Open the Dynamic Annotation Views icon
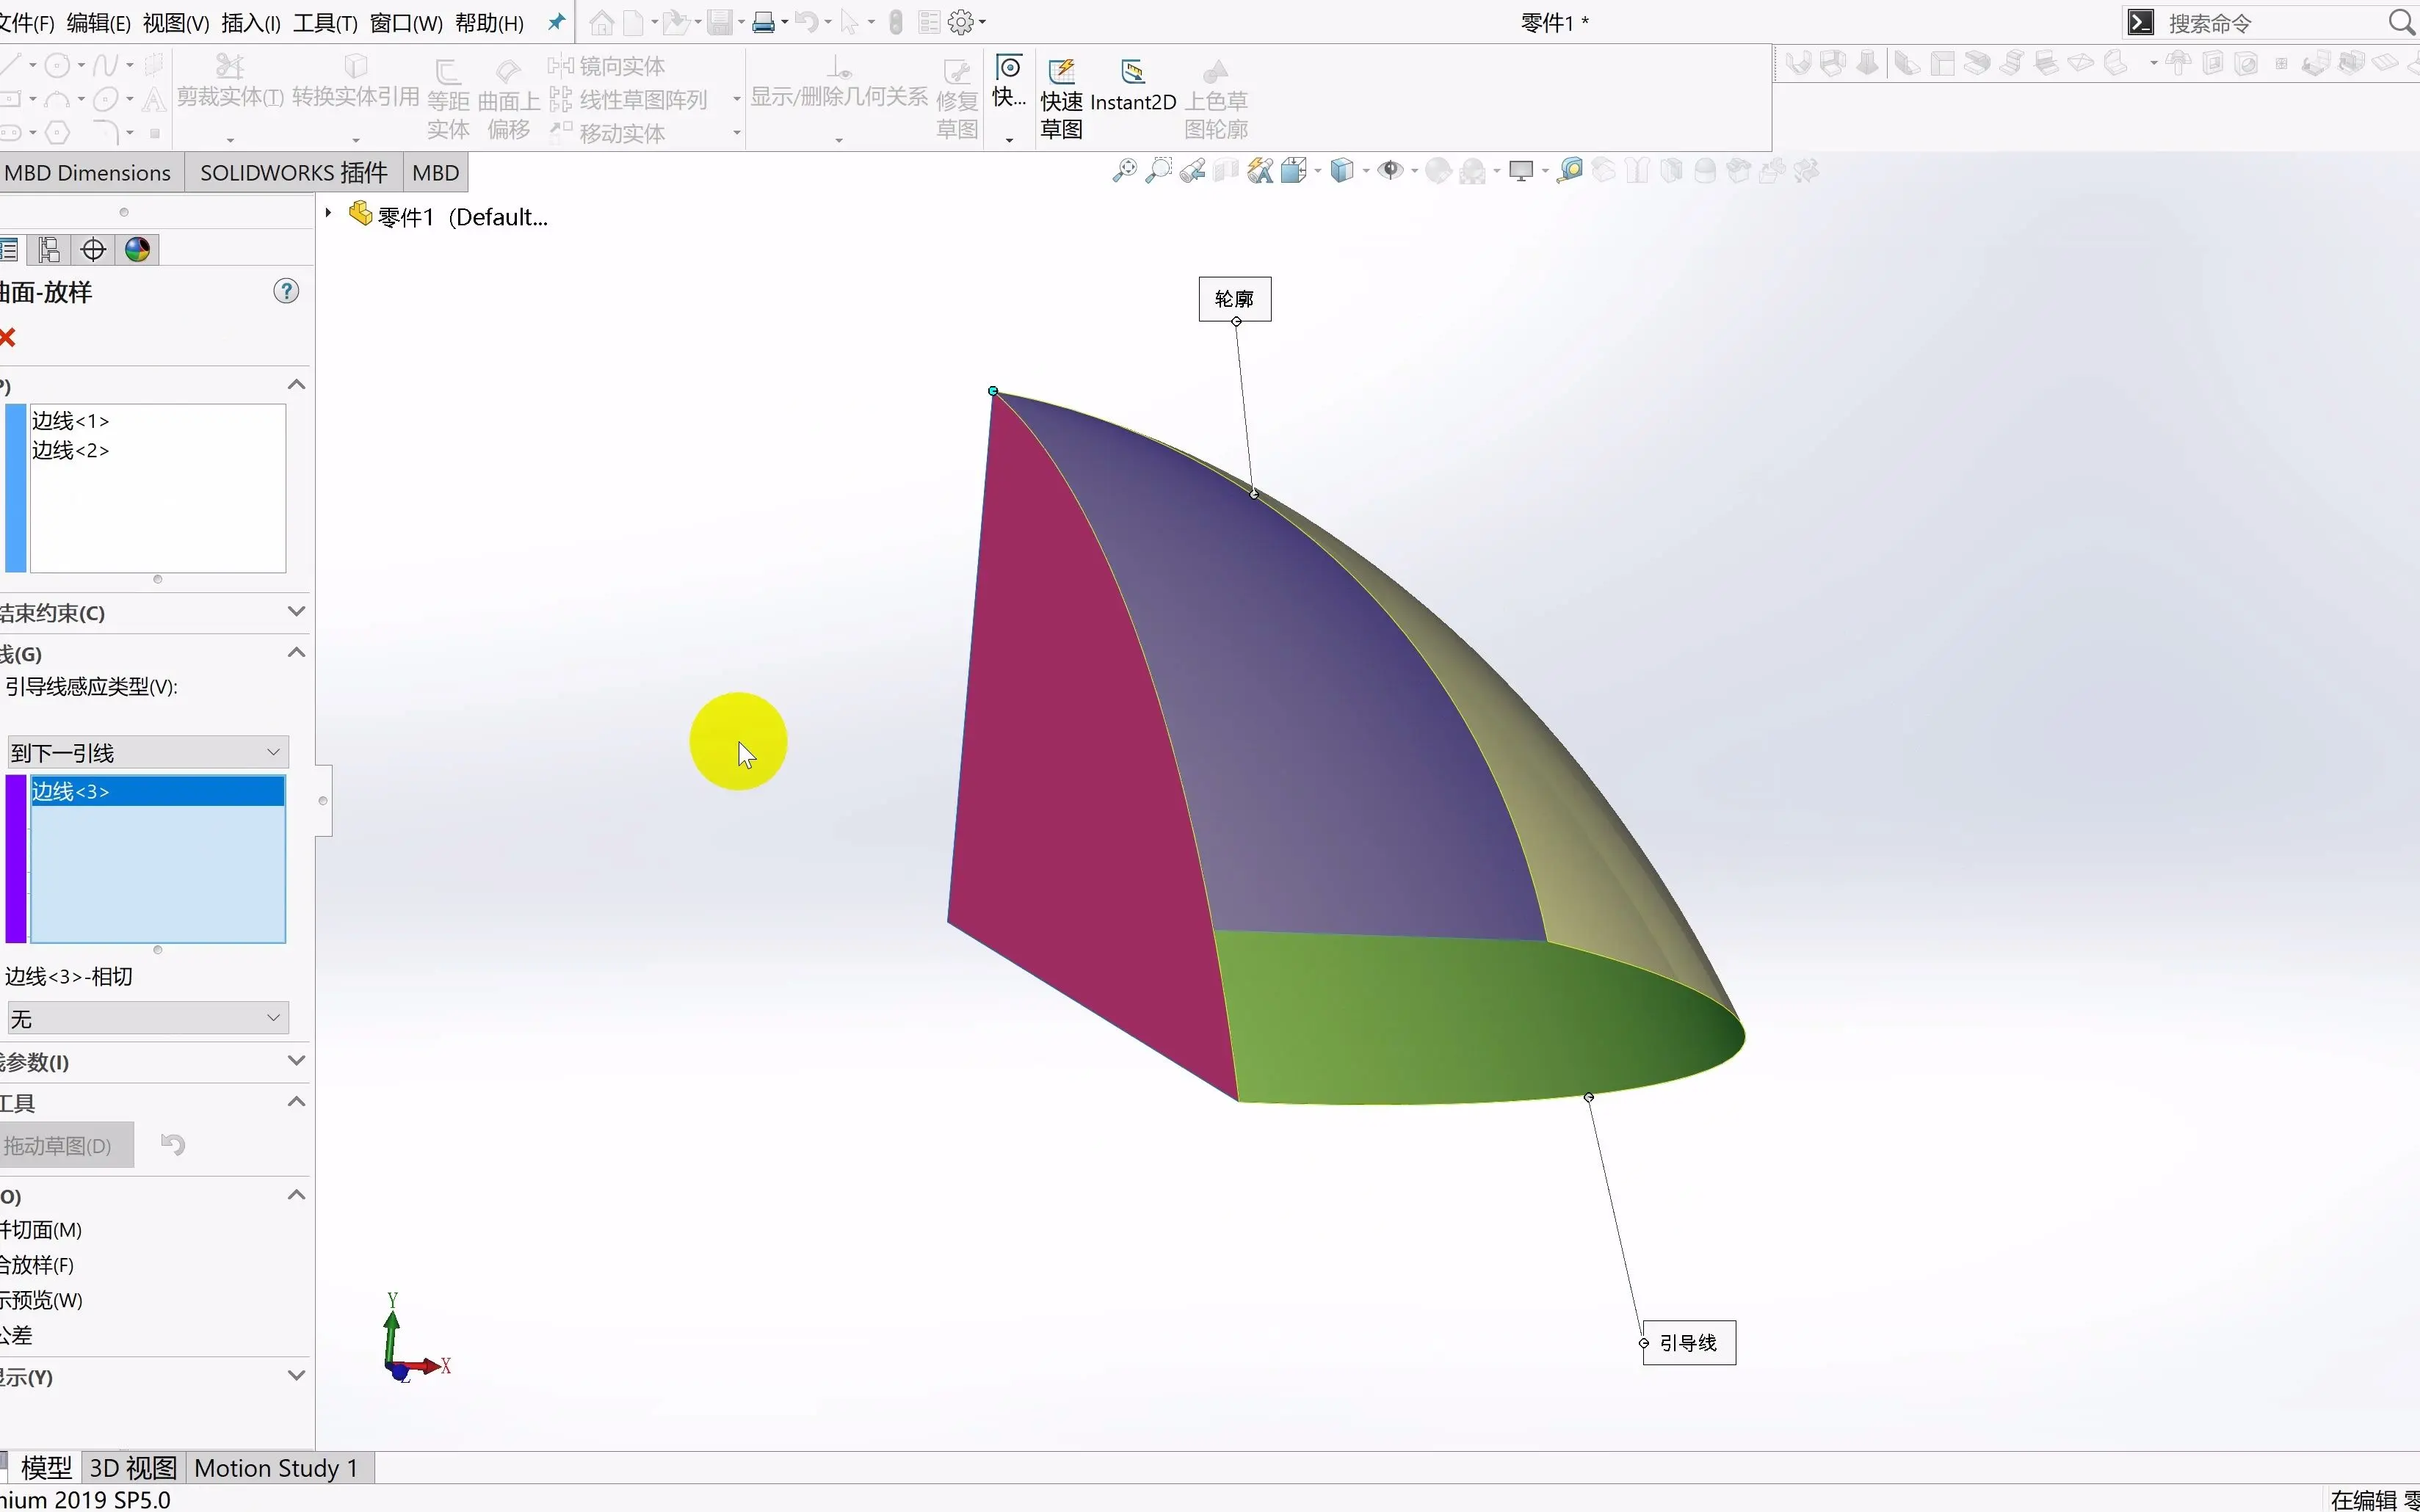Image resolution: width=2420 pixels, height=1512 pixels. coord(1261,171)
